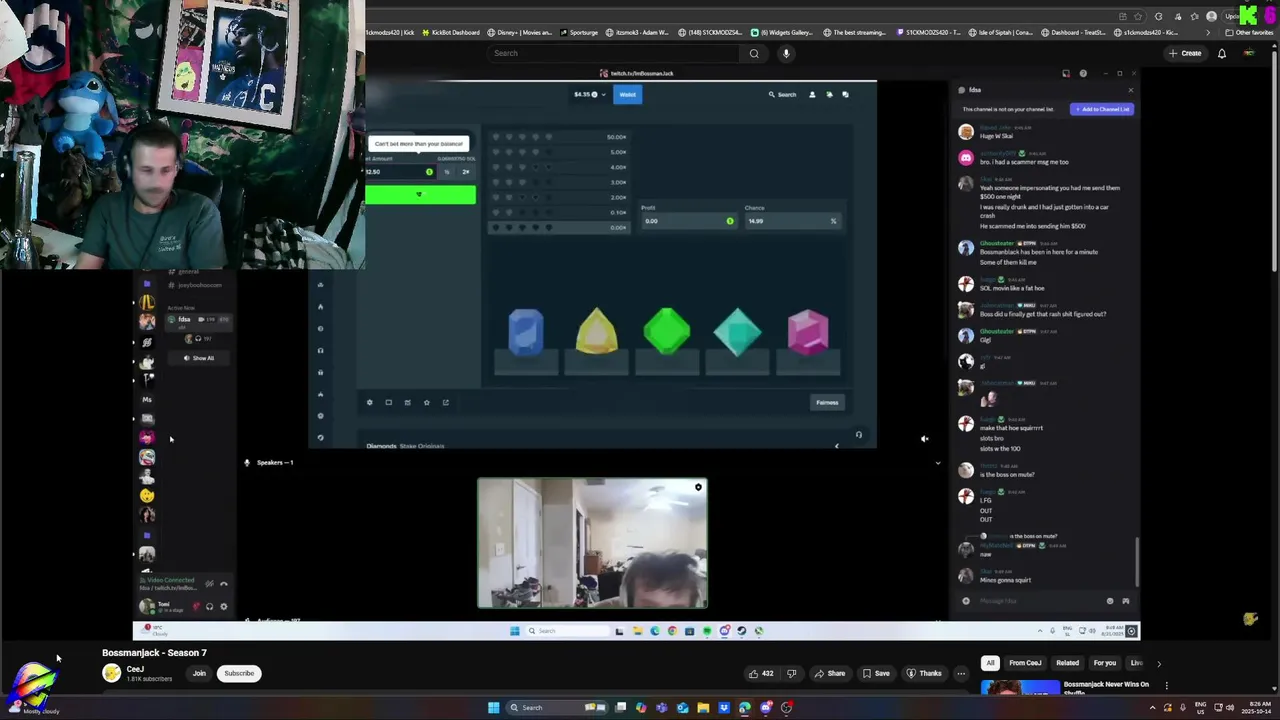Open the taskbar clock and date

(1254, 708)
